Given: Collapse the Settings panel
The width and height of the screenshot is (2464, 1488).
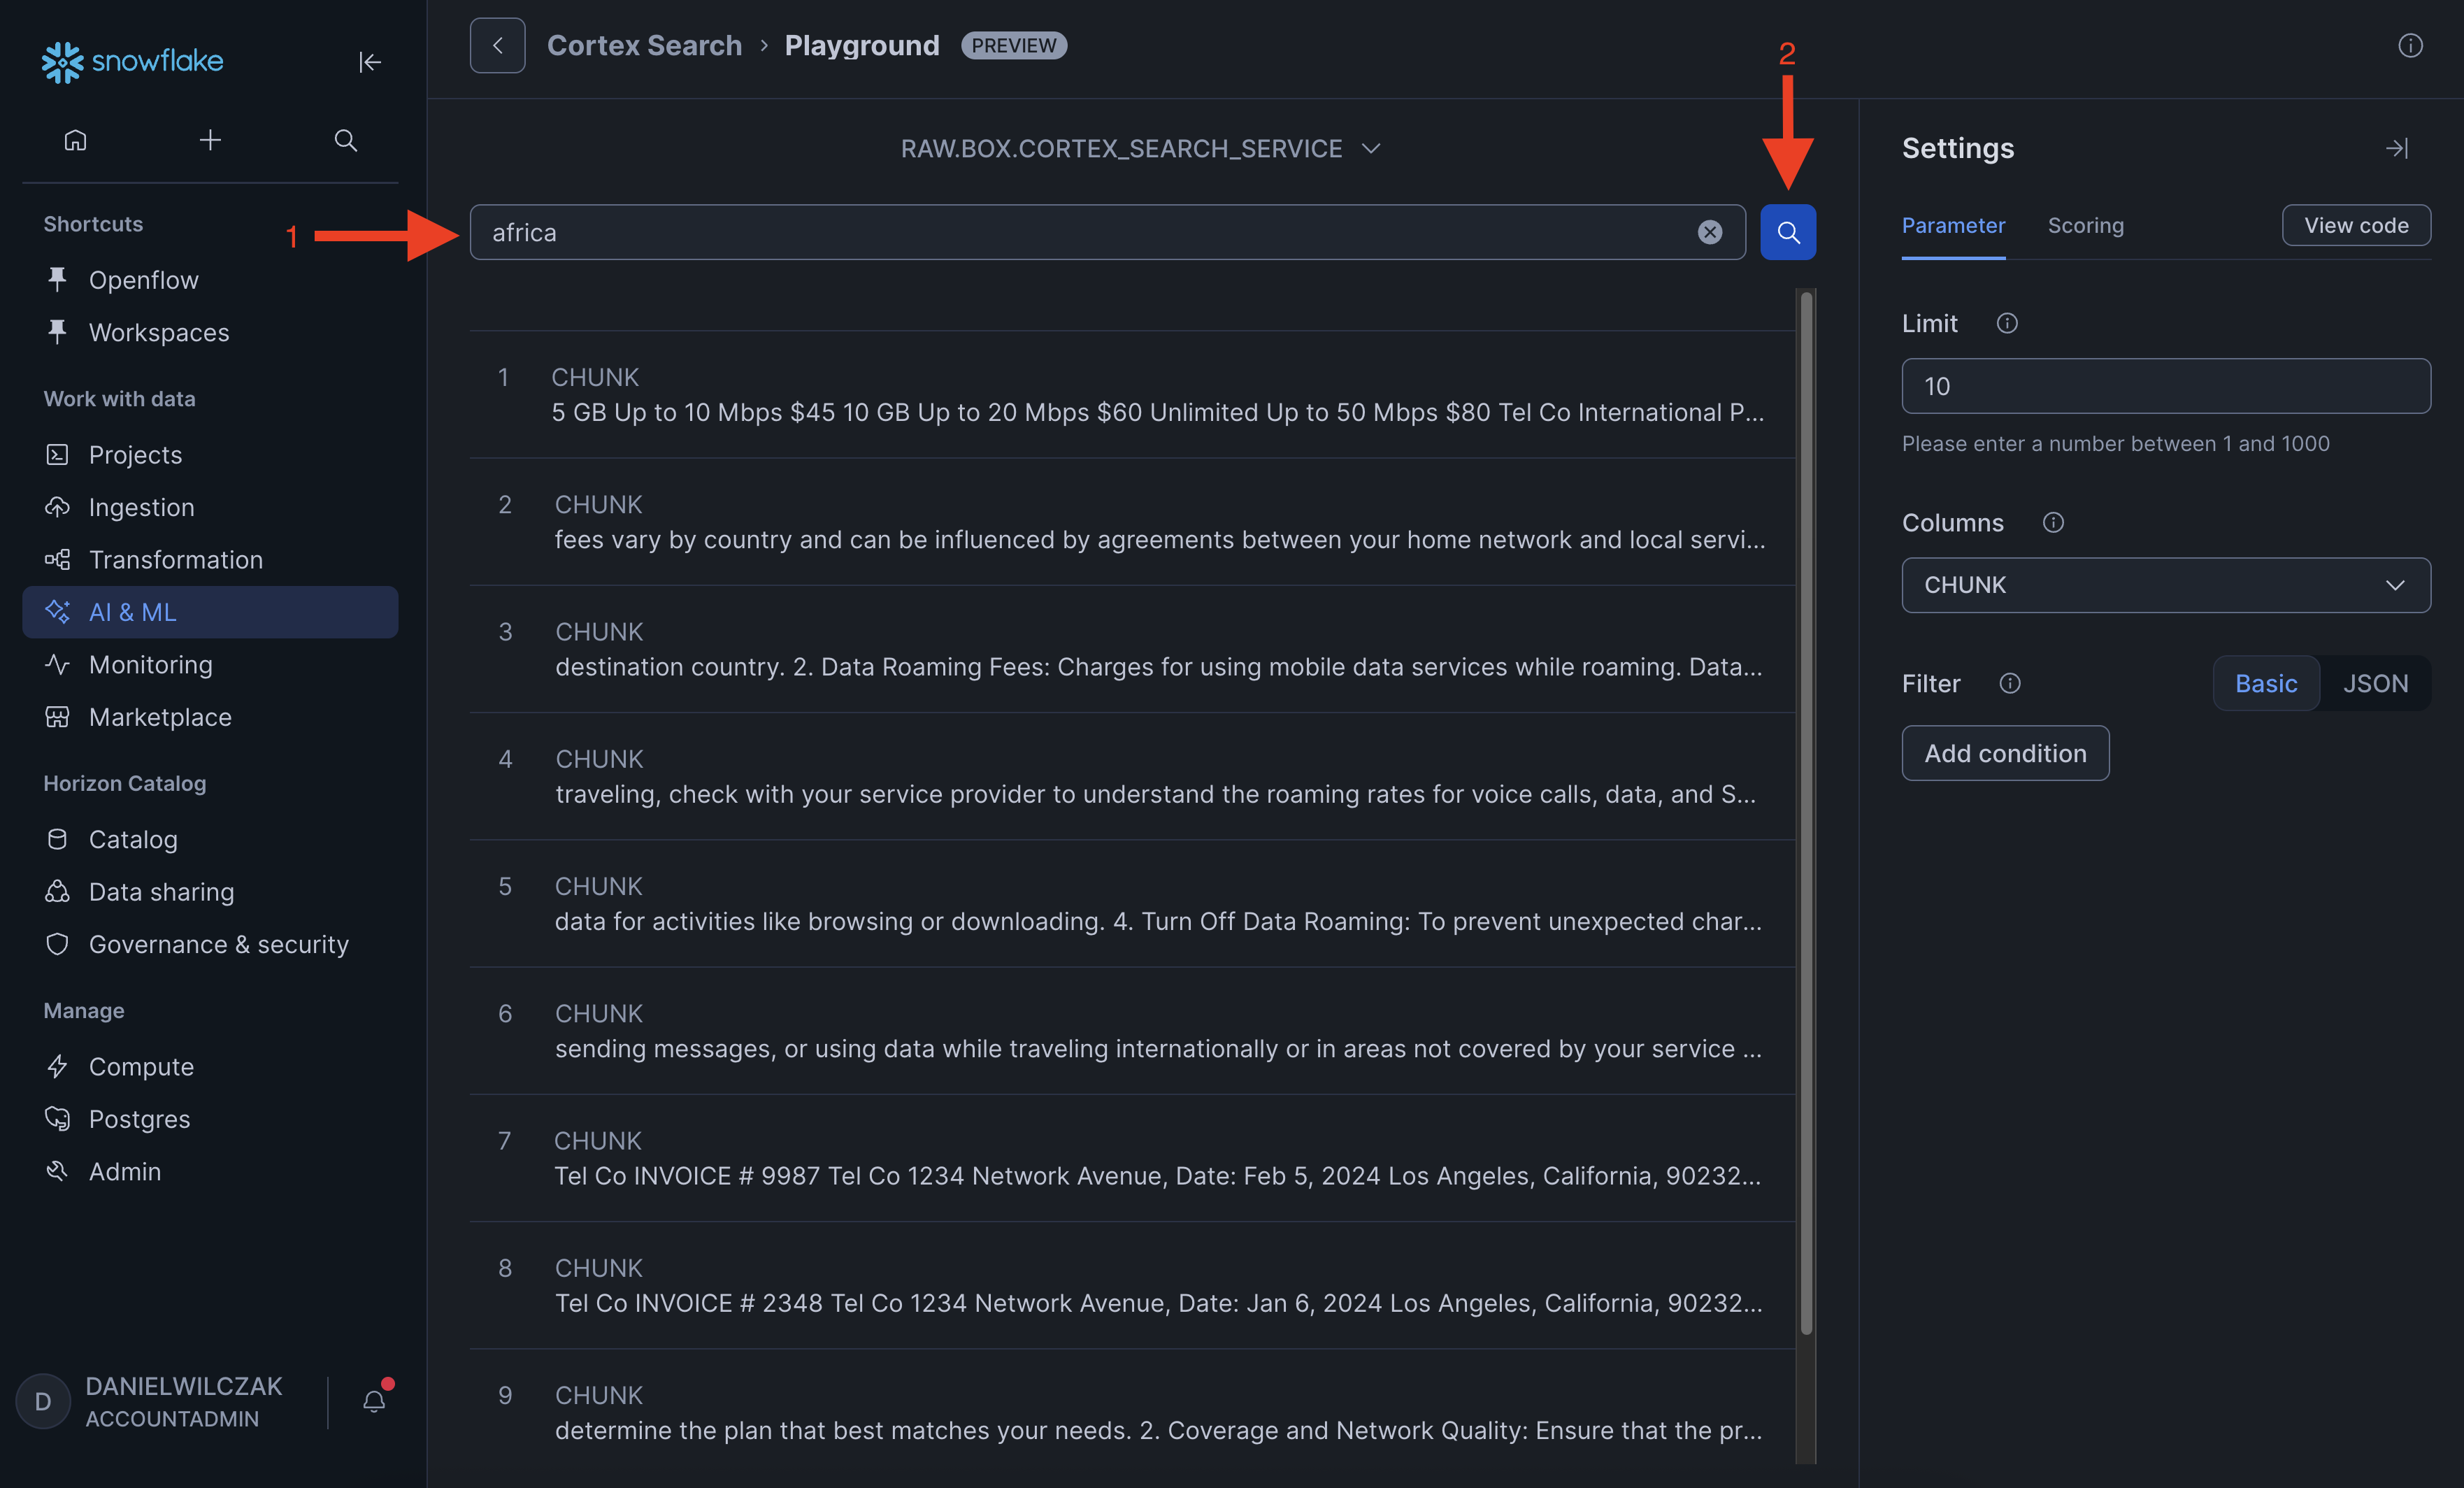Looking at the screenshot, I should (x=2396, y=148).
